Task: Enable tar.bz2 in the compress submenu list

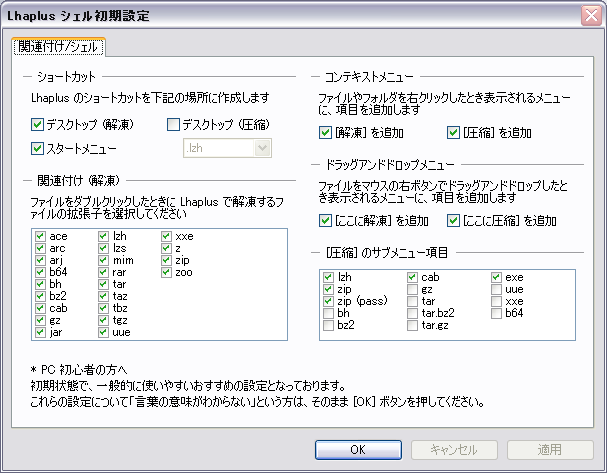Action: 412,313
